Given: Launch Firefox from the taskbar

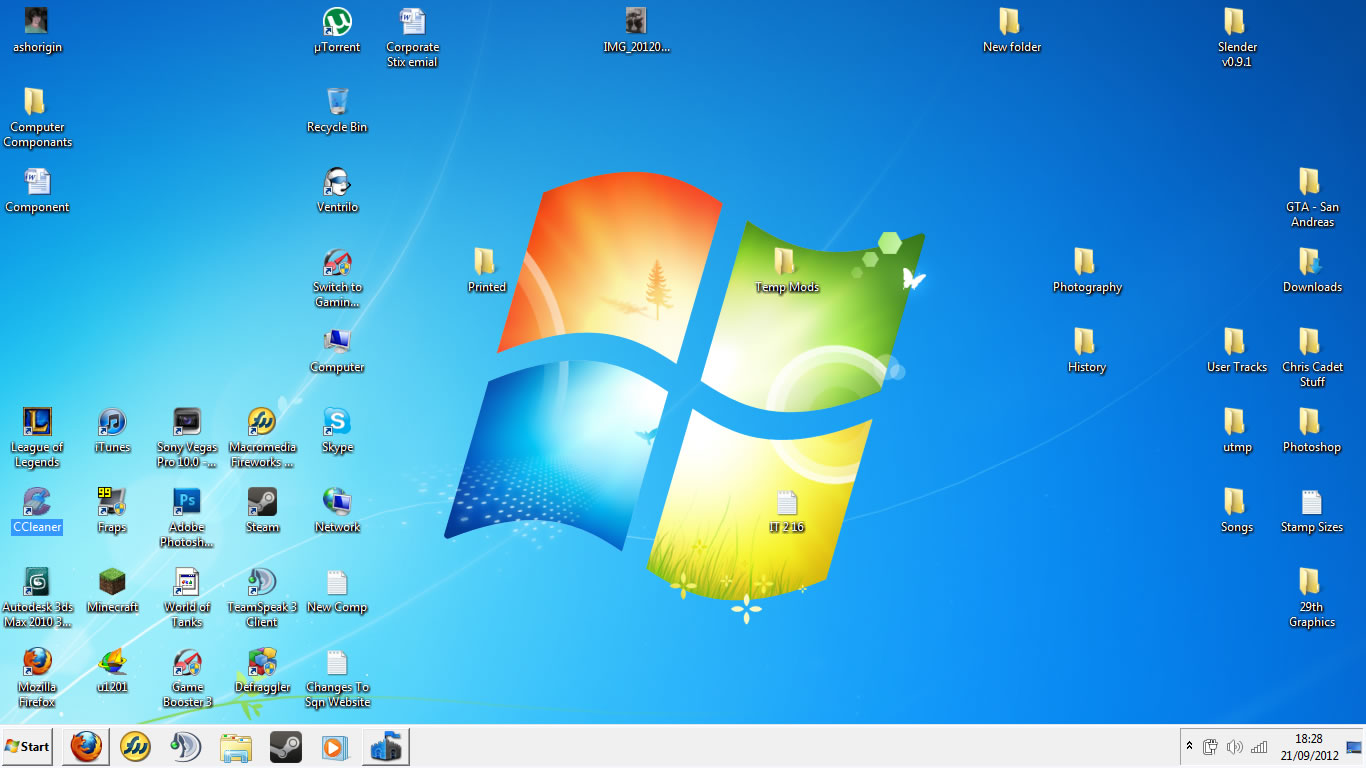Looking at the screenshot, I should click(85, 746).
